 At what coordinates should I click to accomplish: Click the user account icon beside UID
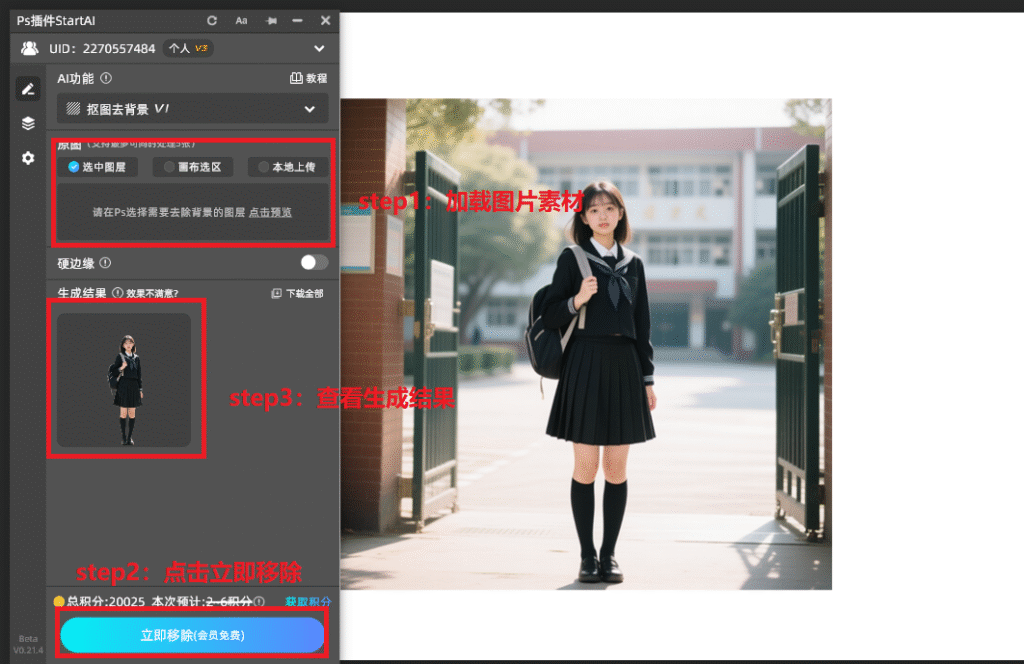pos(30,48)
